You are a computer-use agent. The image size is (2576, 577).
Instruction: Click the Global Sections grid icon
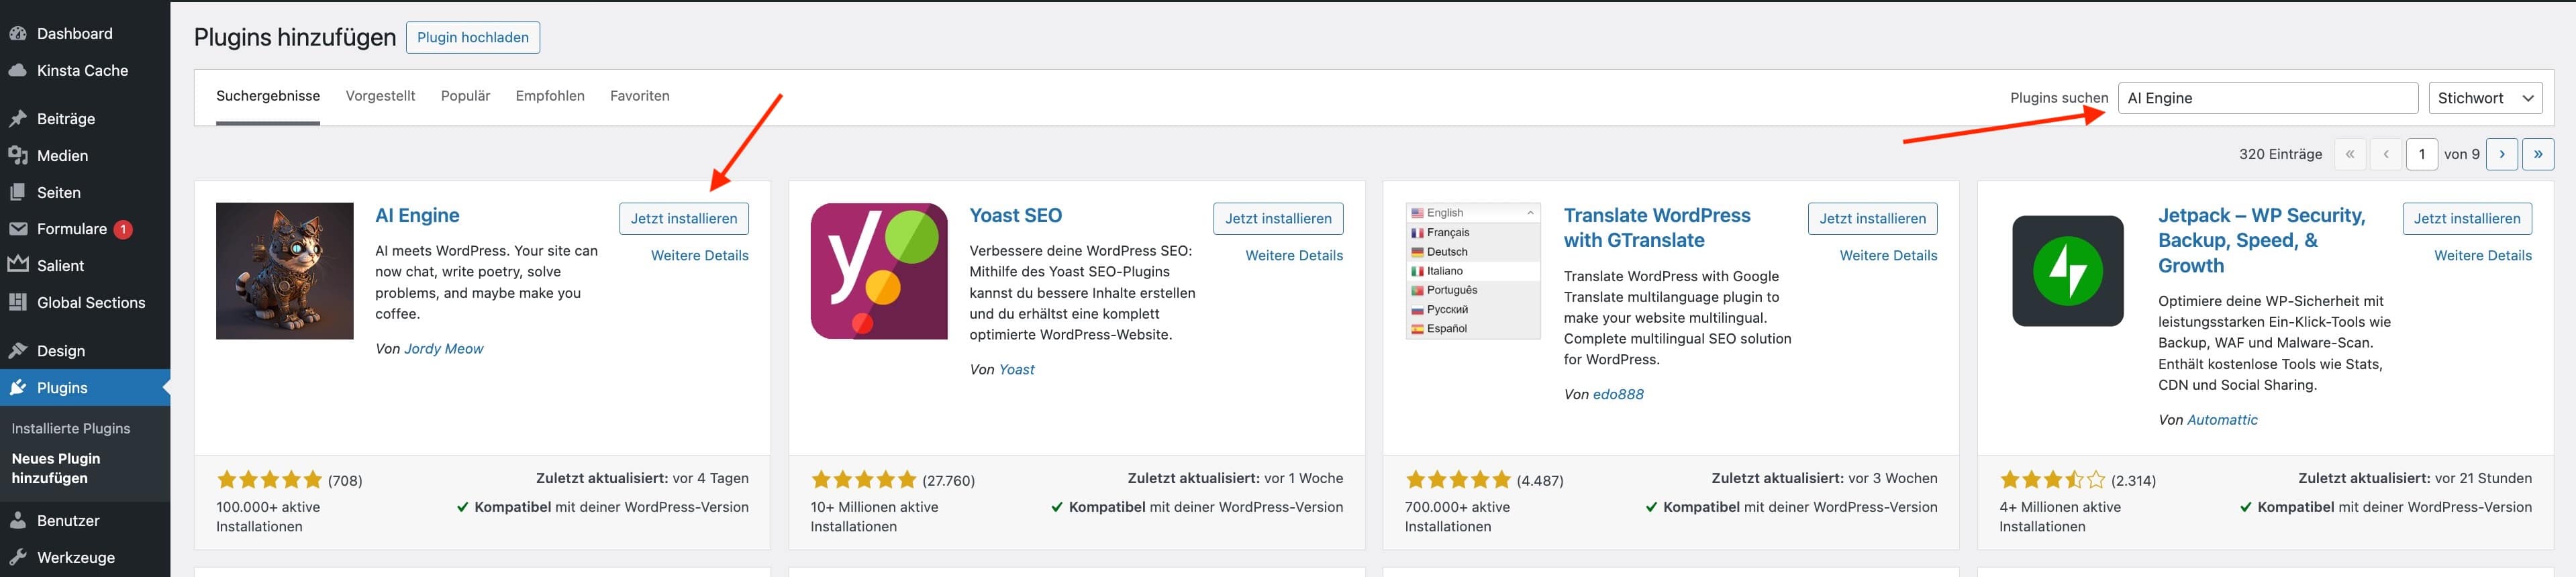coord(17,302)
